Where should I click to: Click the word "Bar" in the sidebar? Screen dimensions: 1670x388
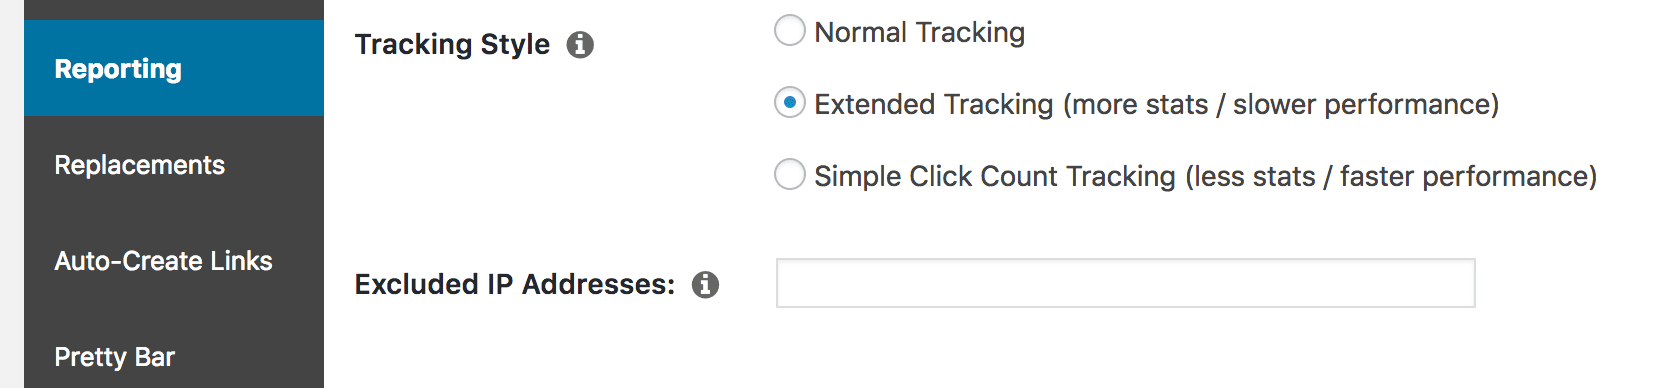pos(155,357)
